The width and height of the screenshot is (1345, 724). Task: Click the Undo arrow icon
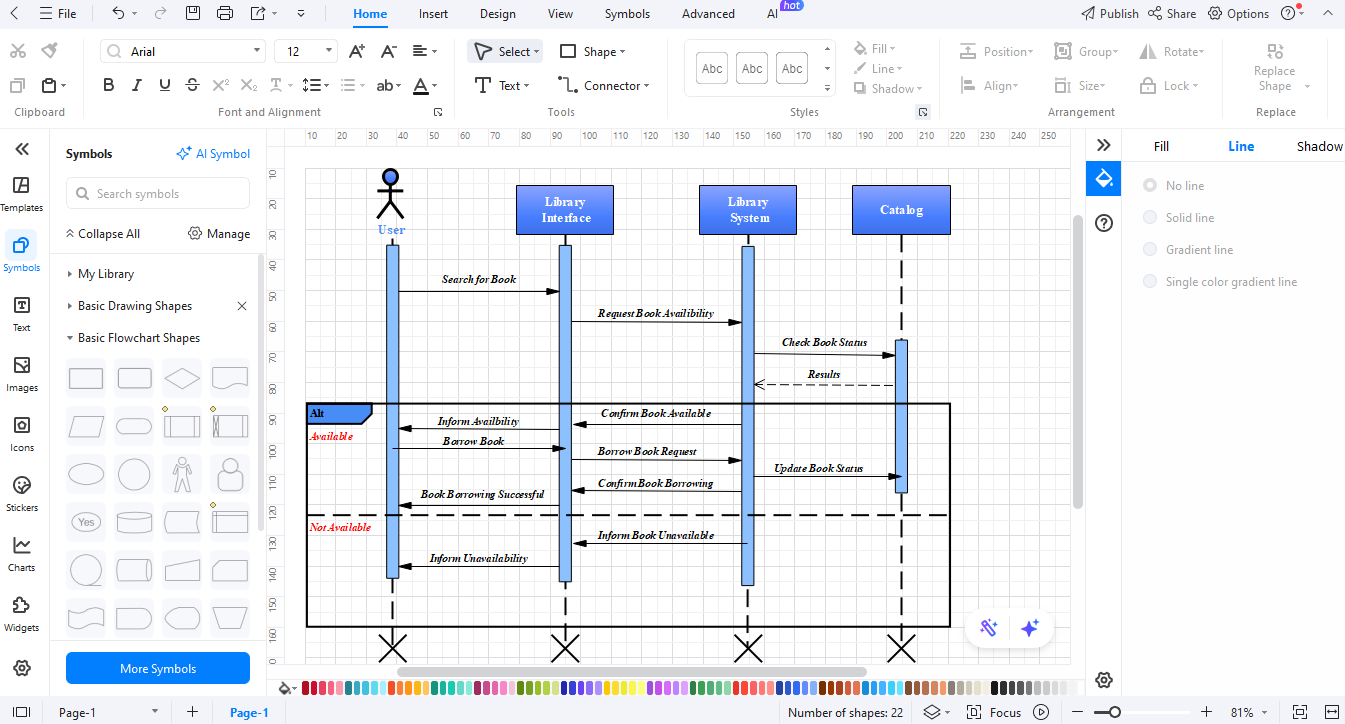pyautogui.click(x=119, y=14)
